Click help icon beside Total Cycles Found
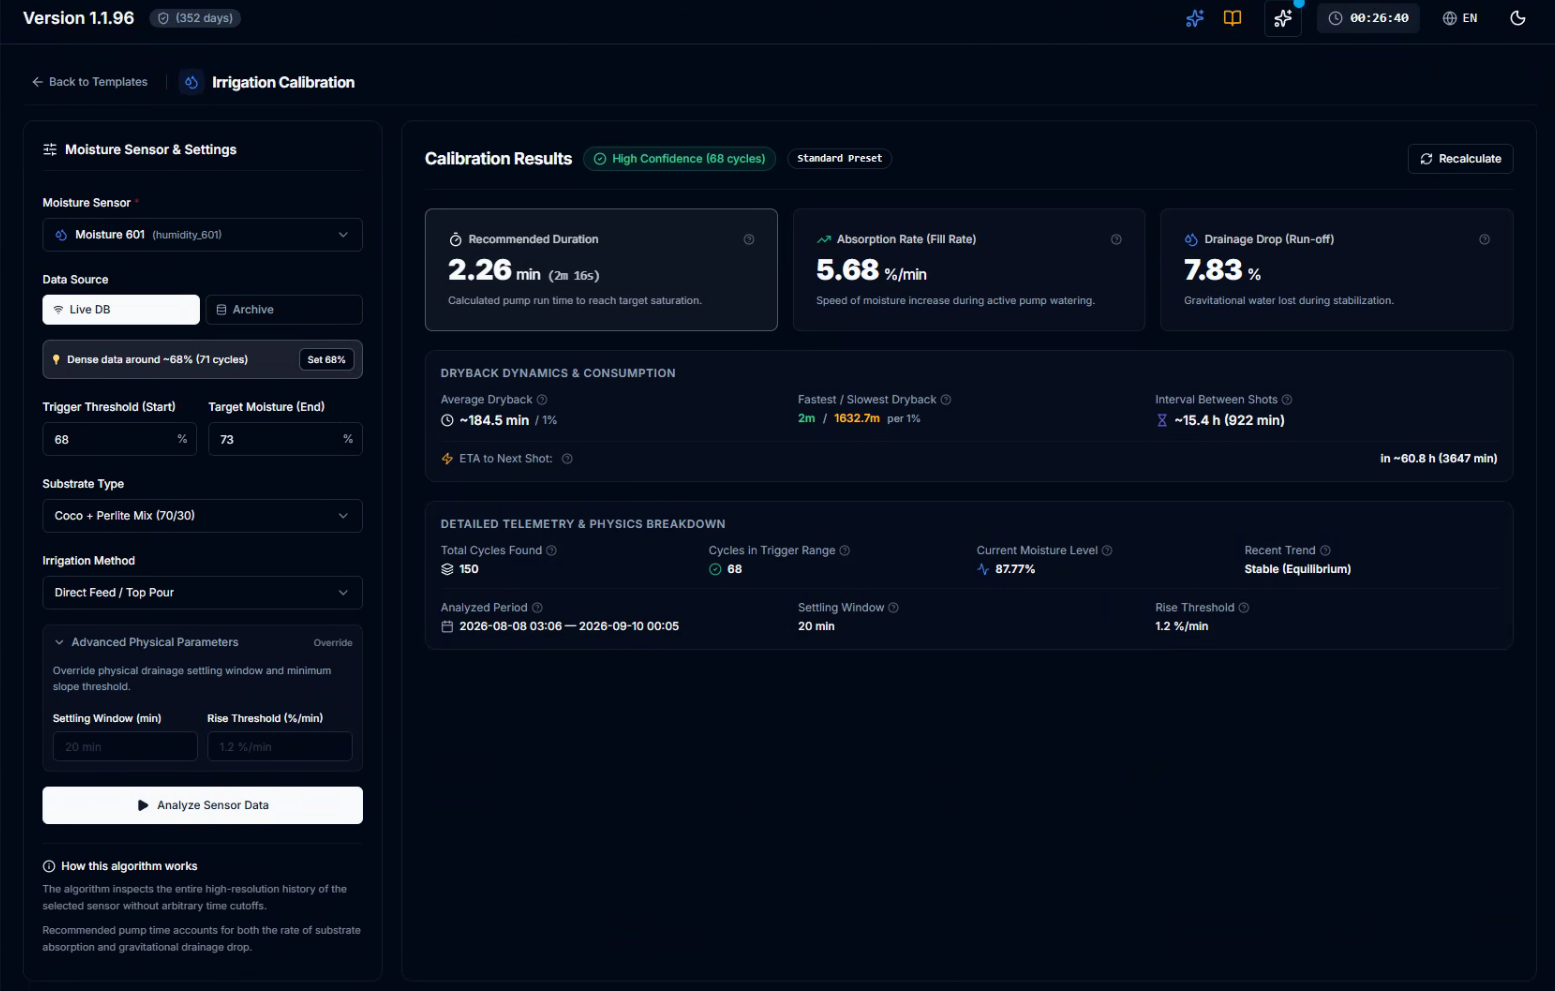1555x991 pixels. 551,551
